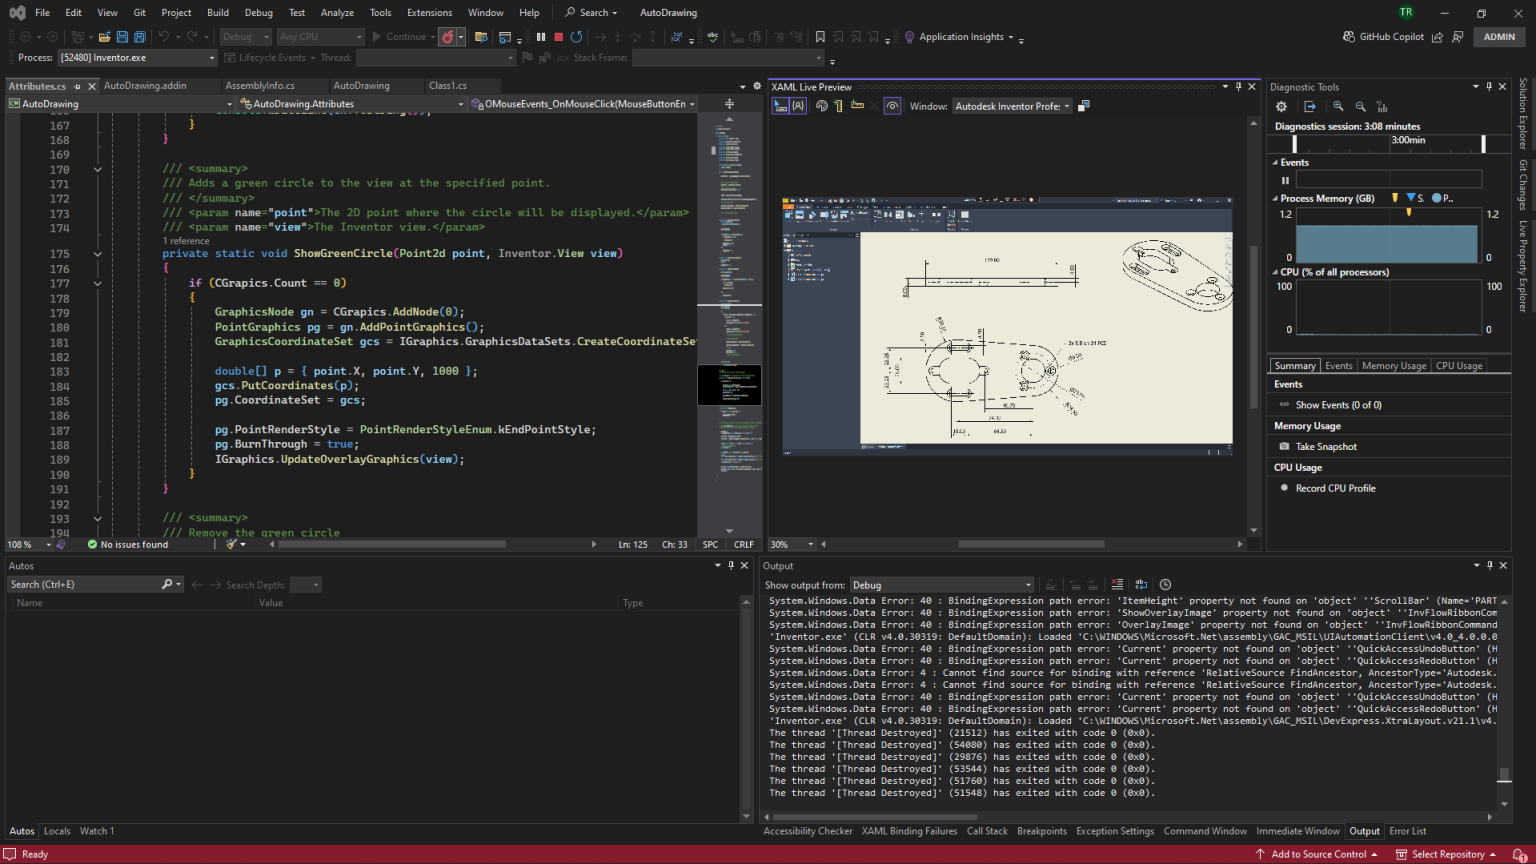Screen dimensions: 1536x864
Task: Toggle word wrap in Output window
Action: point(1141,585)
